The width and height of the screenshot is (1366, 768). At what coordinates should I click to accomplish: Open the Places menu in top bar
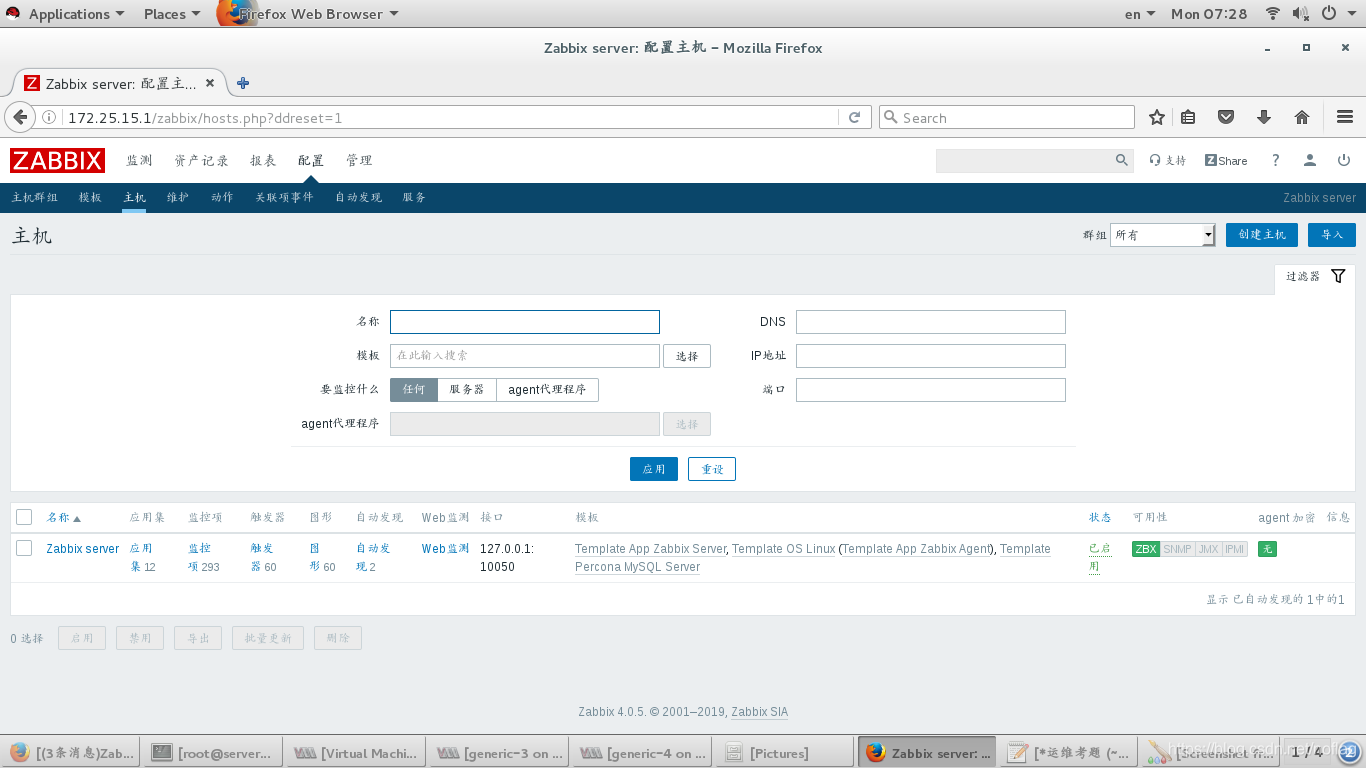click(172, 14)
